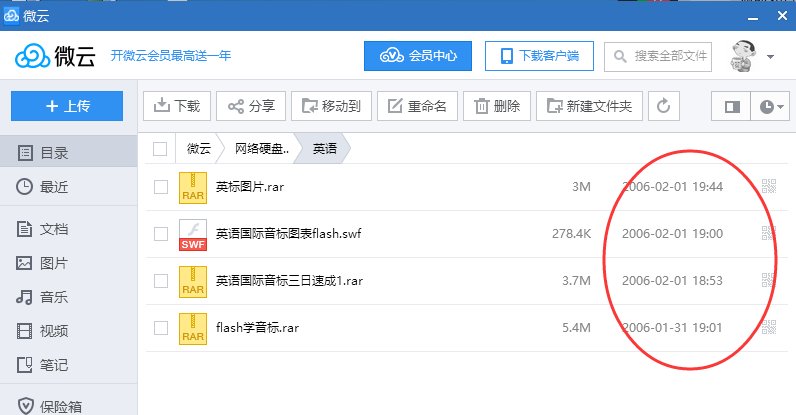796x415 pixels.
Task: Select 最近 recent in the sidebar
Action: [x=69, y=187]
